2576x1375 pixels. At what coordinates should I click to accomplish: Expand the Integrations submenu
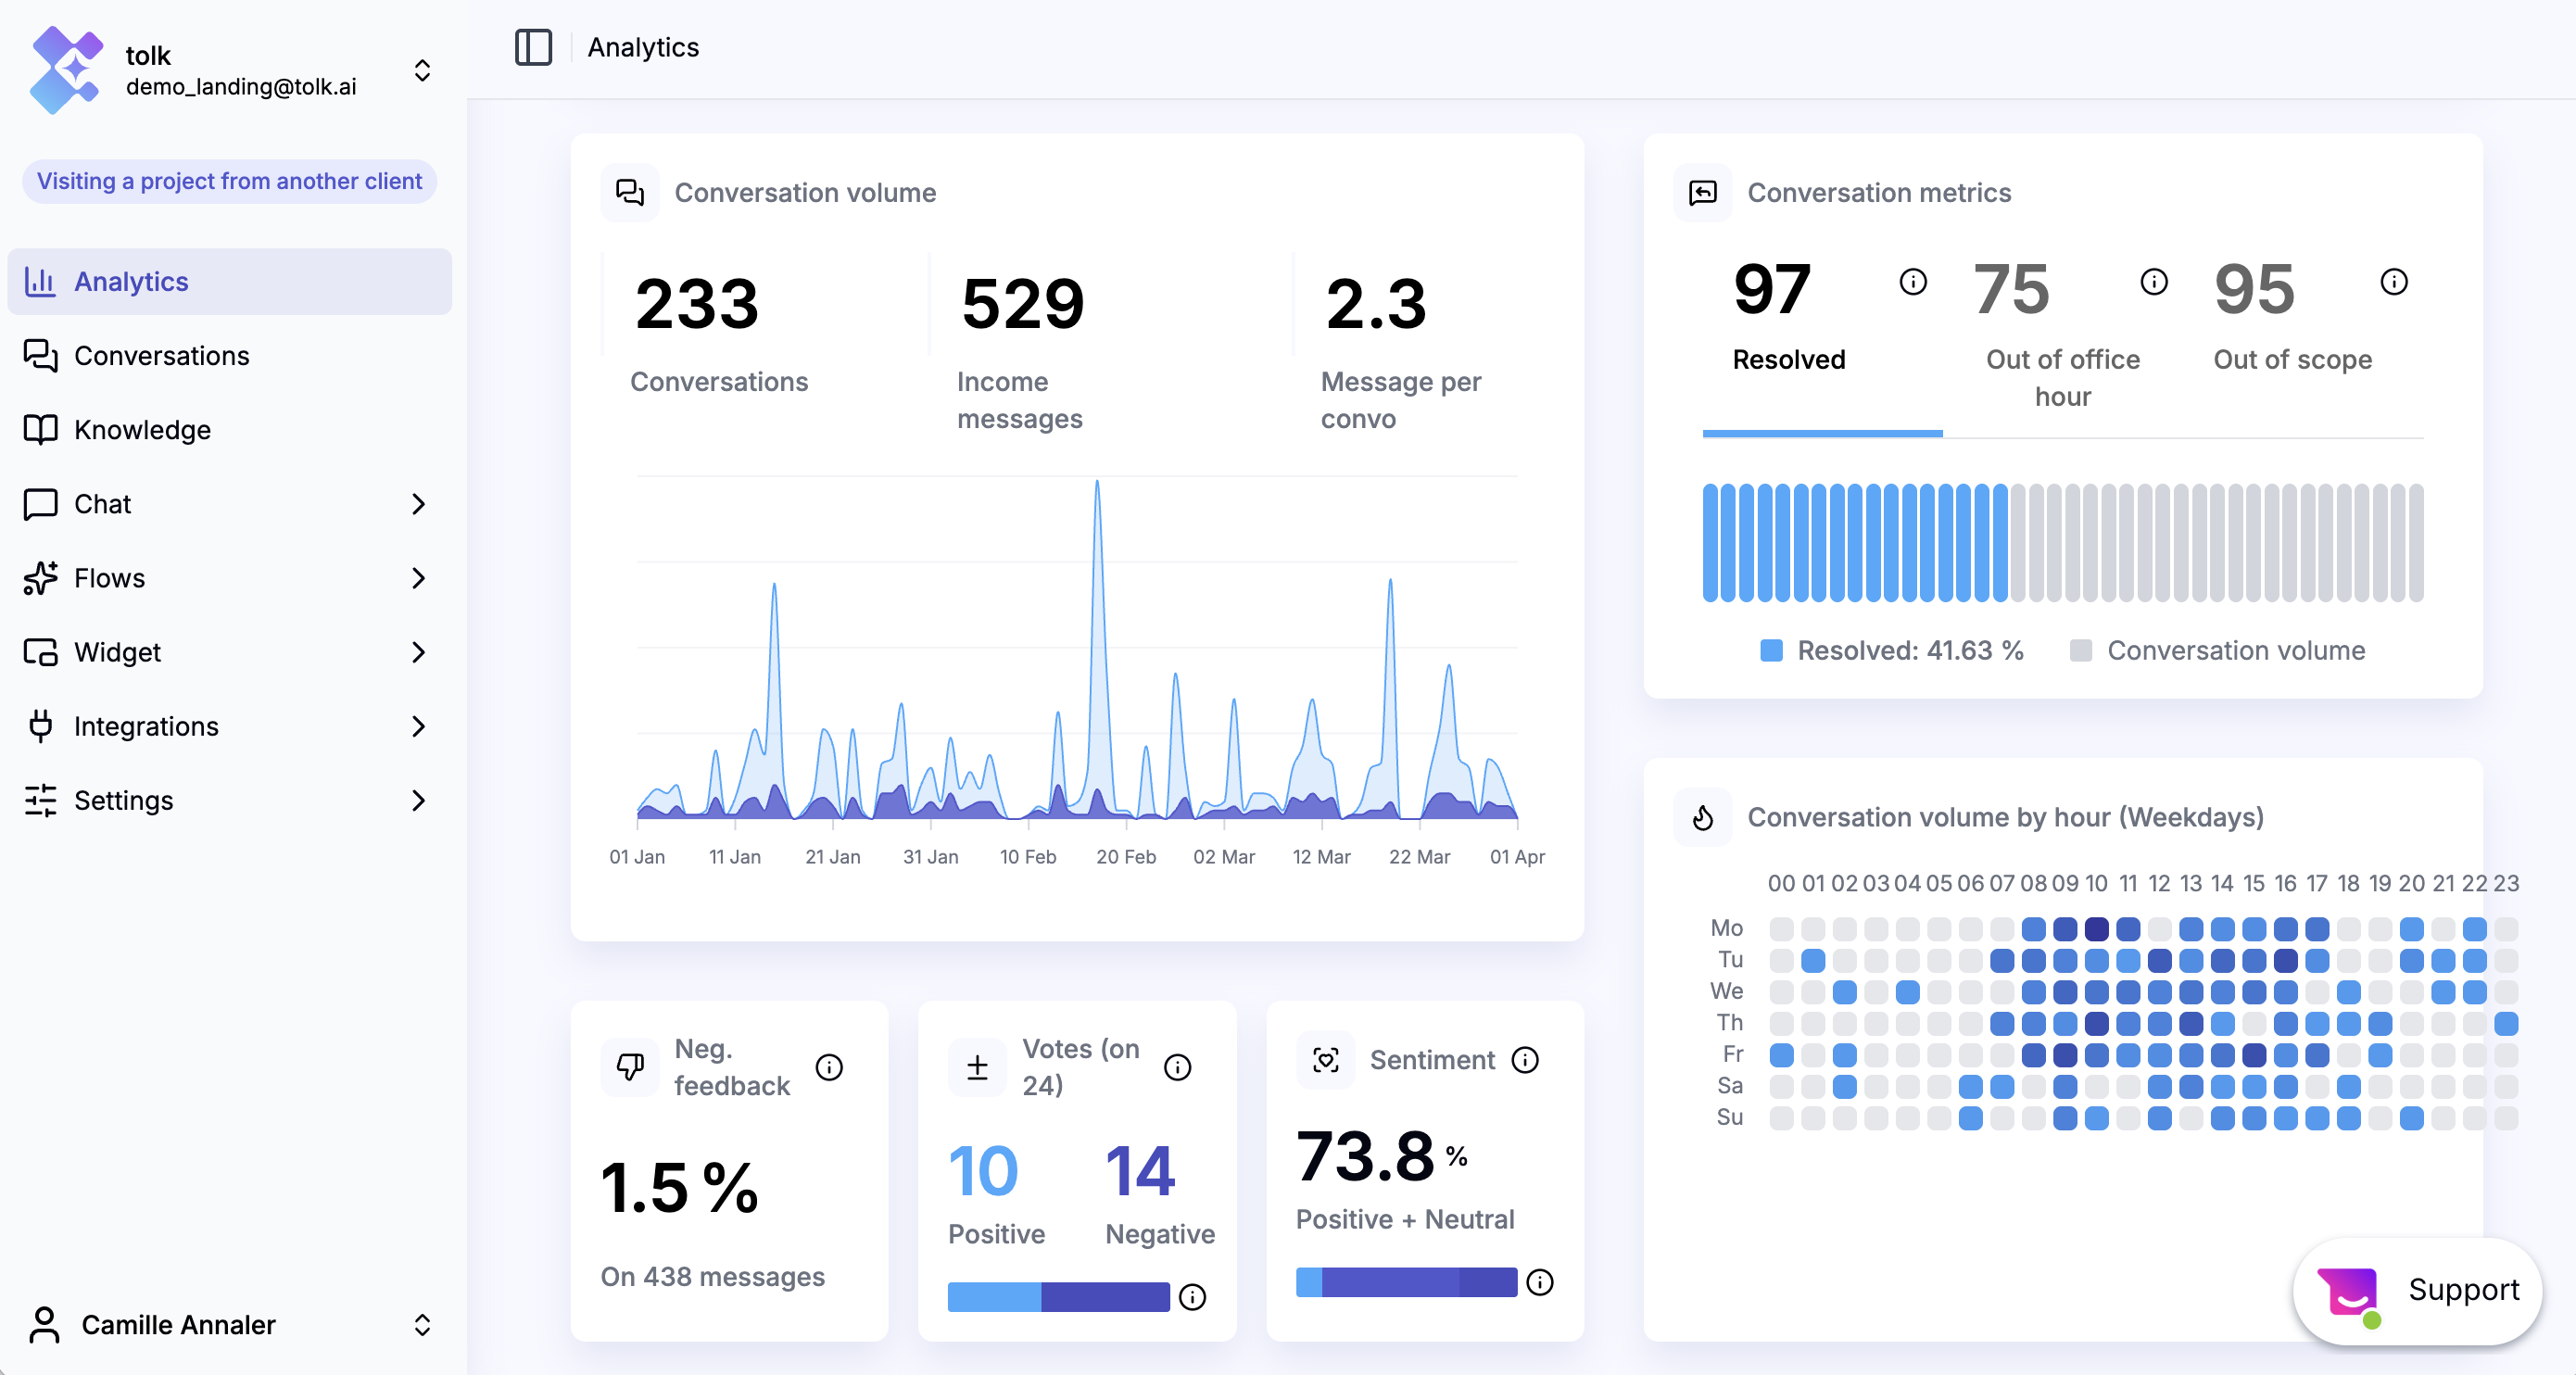coord(418,726)
